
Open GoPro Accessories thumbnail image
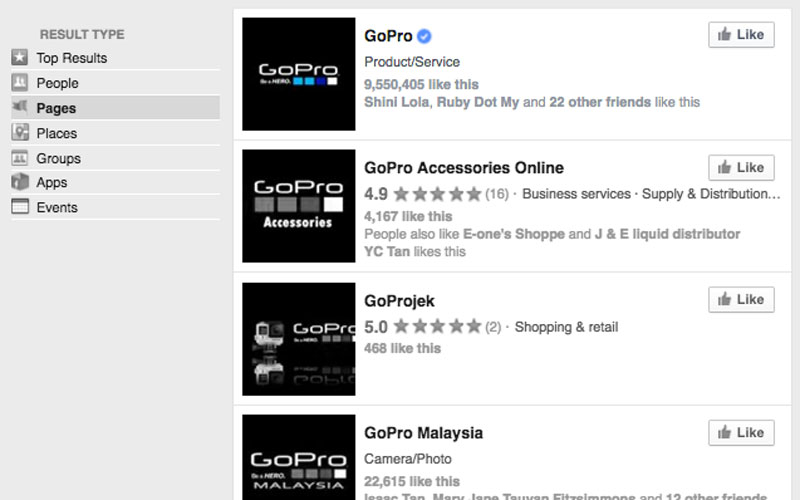pos(298,206)
